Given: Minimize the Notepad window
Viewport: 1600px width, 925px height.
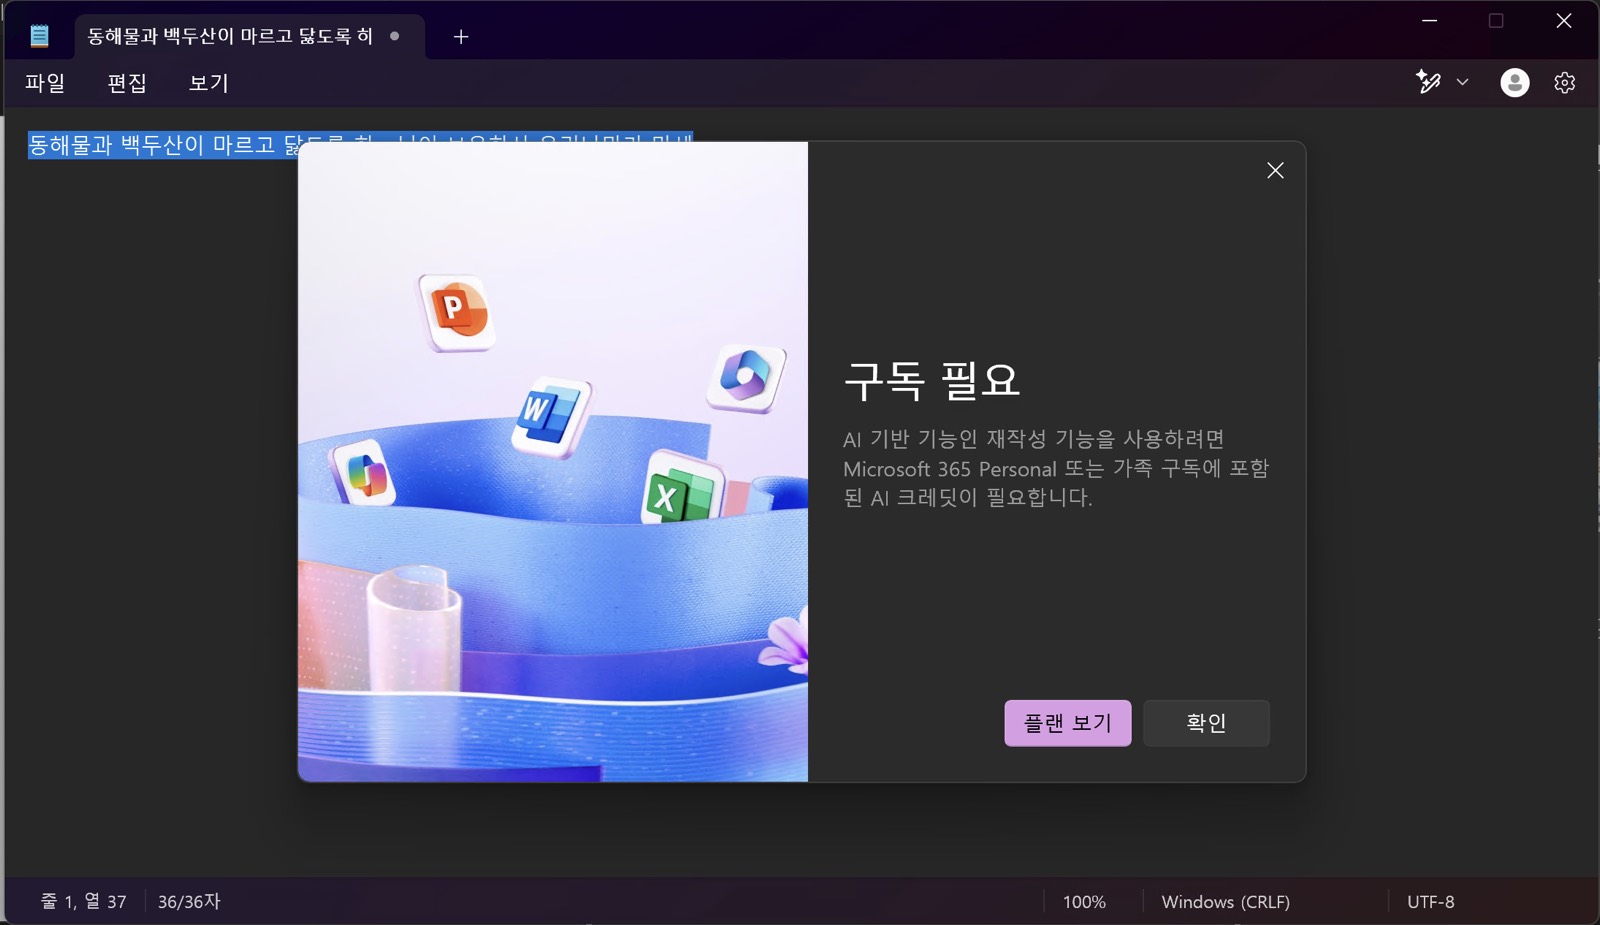Looking at the screenshot, I should pyautogui.click(x=1429, y=21).
